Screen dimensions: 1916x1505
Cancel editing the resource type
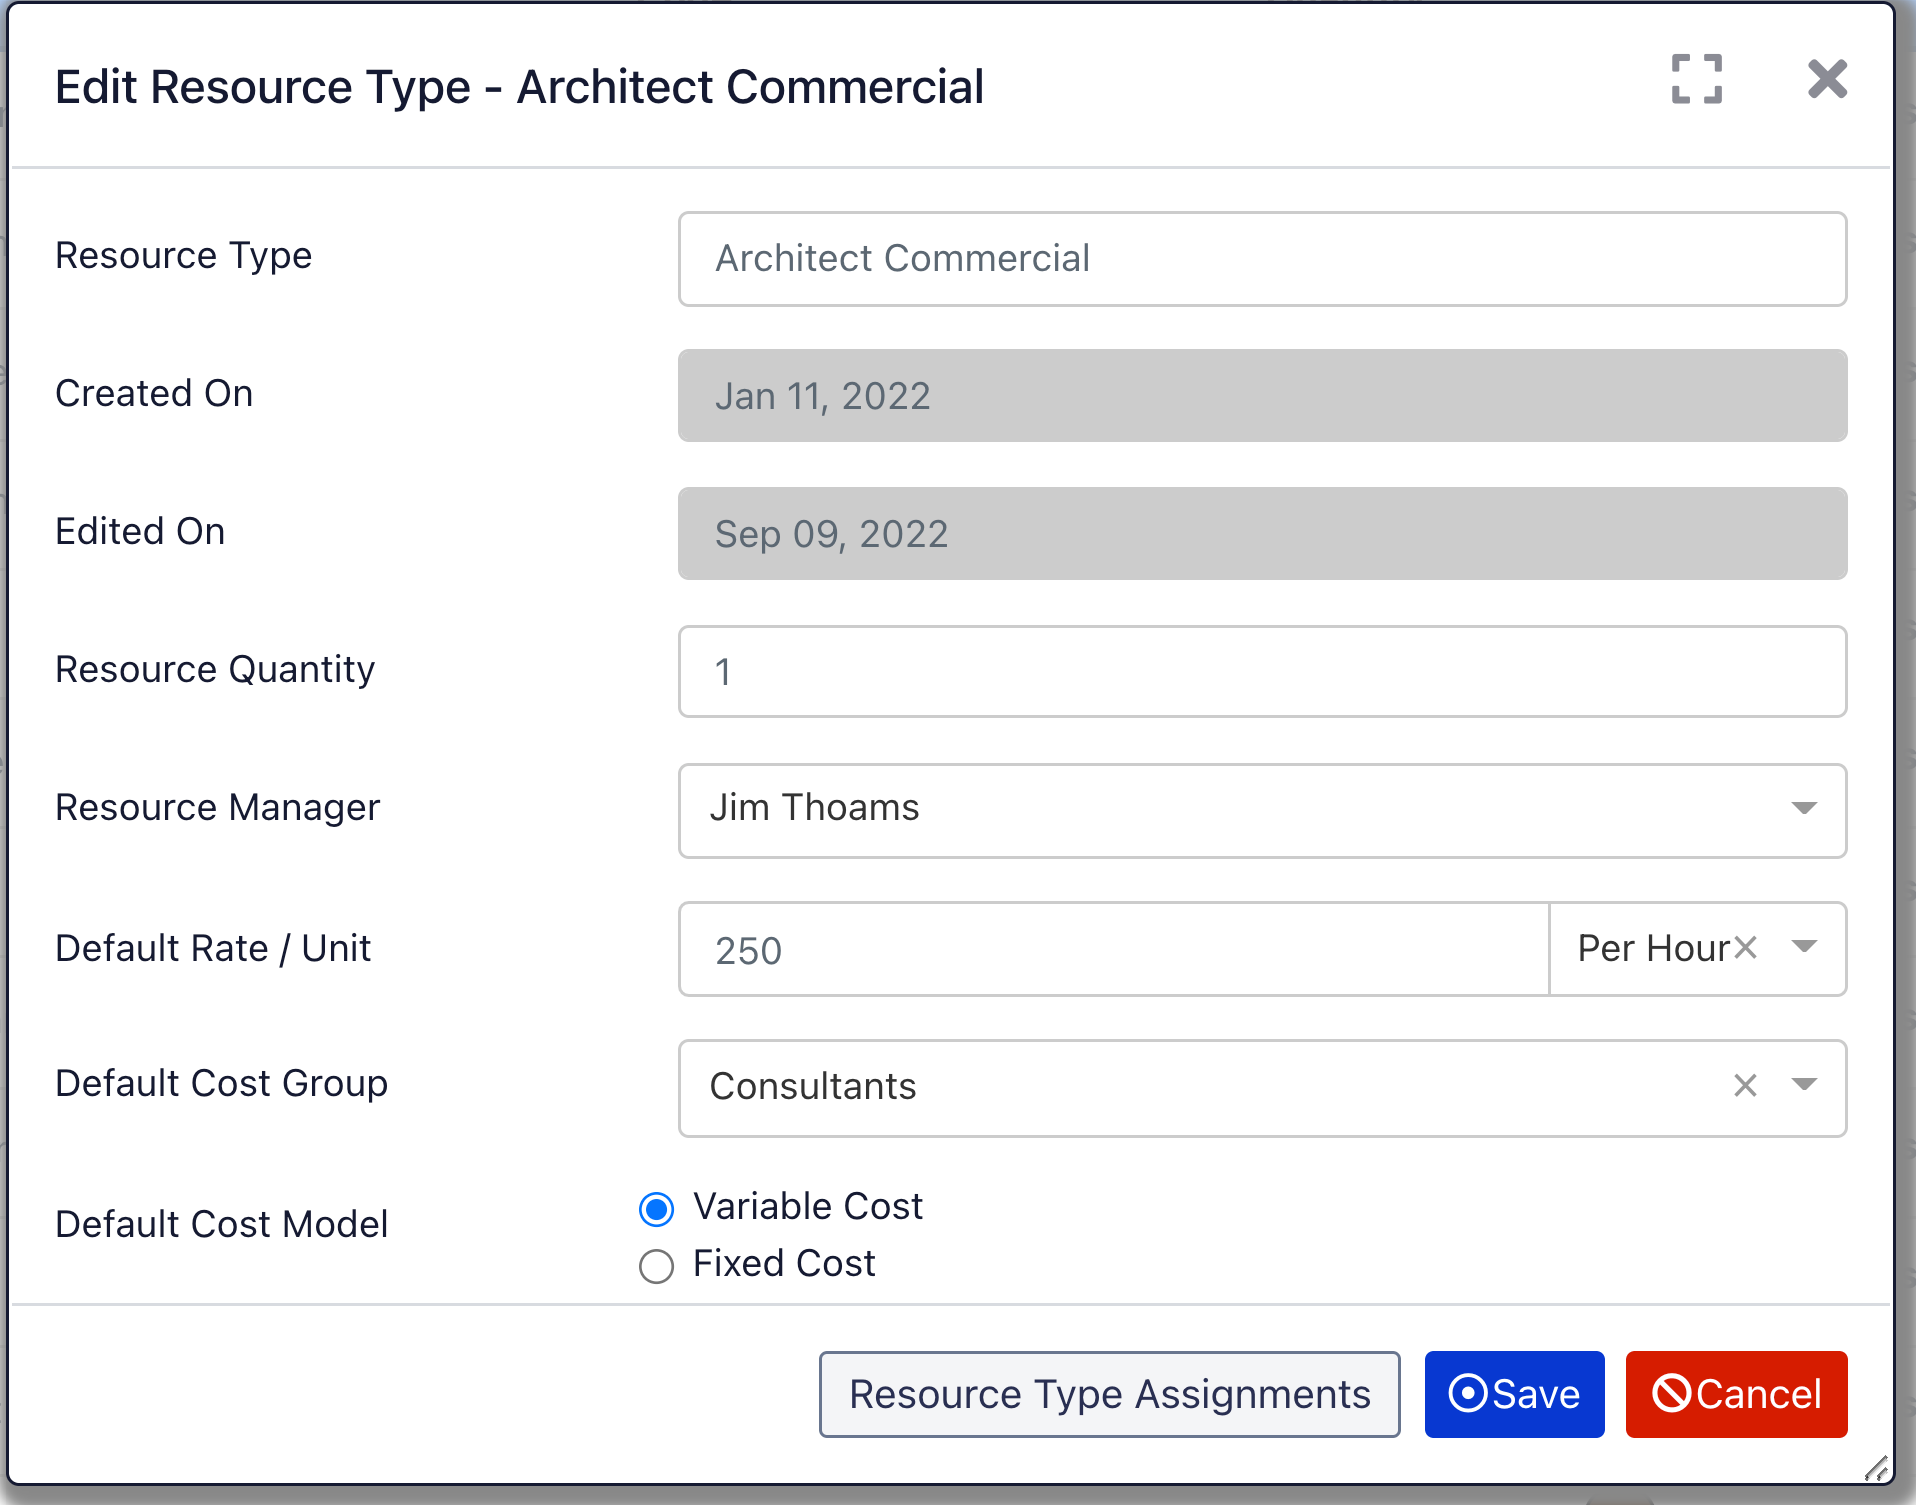point(1736,1393)
